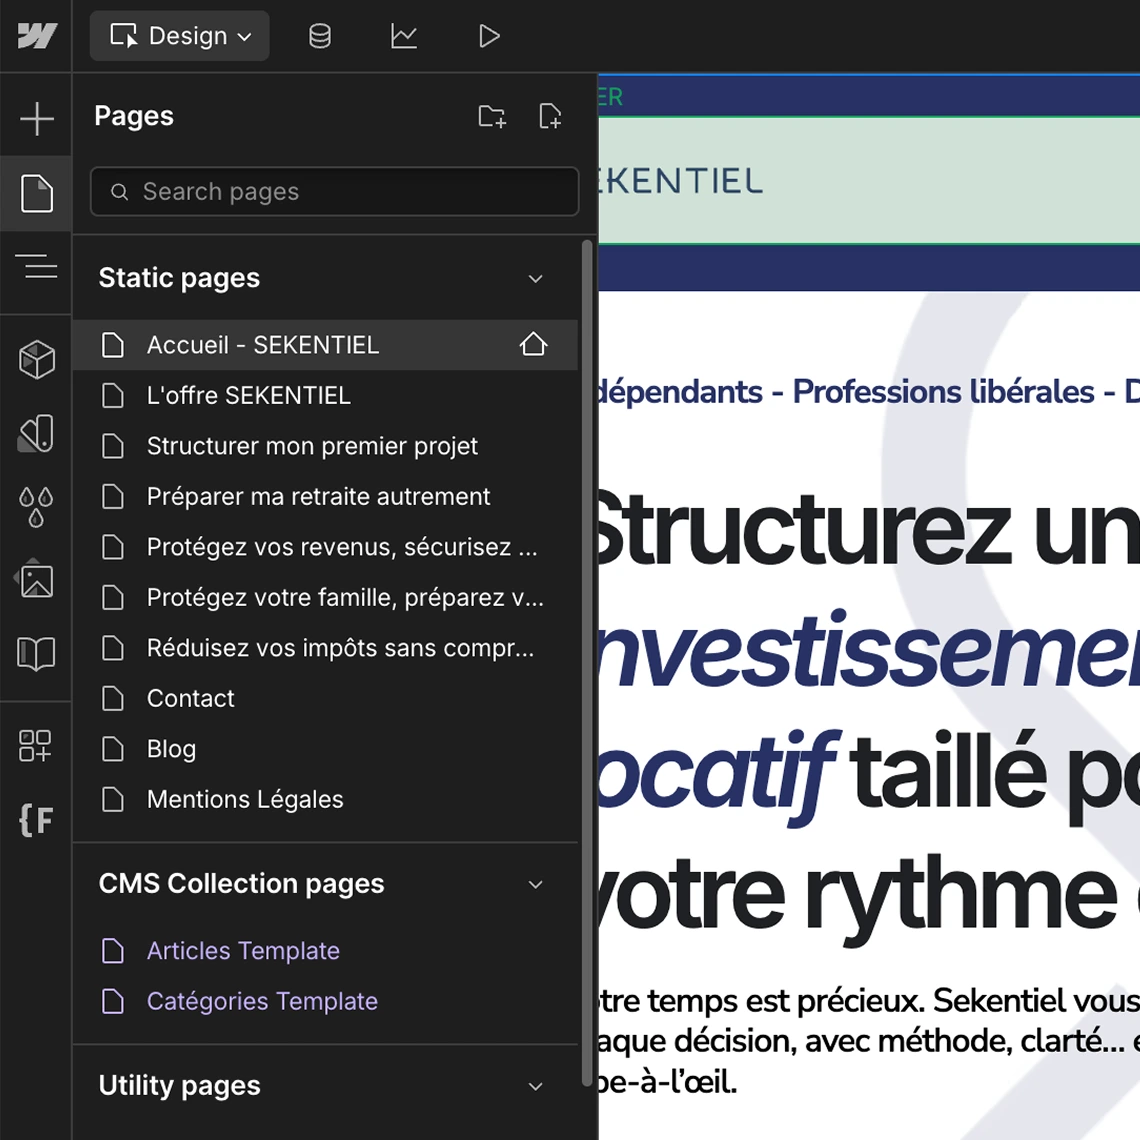Open Protégez votre famille page
Viewport: 1140px width, 1140px height.
coord(325,598)
